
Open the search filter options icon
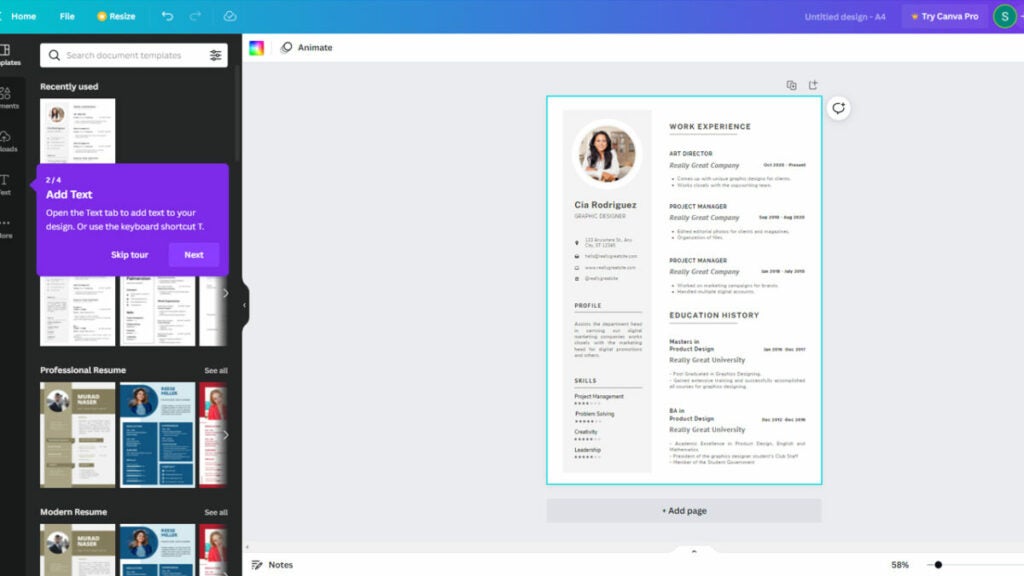[216, 56]
